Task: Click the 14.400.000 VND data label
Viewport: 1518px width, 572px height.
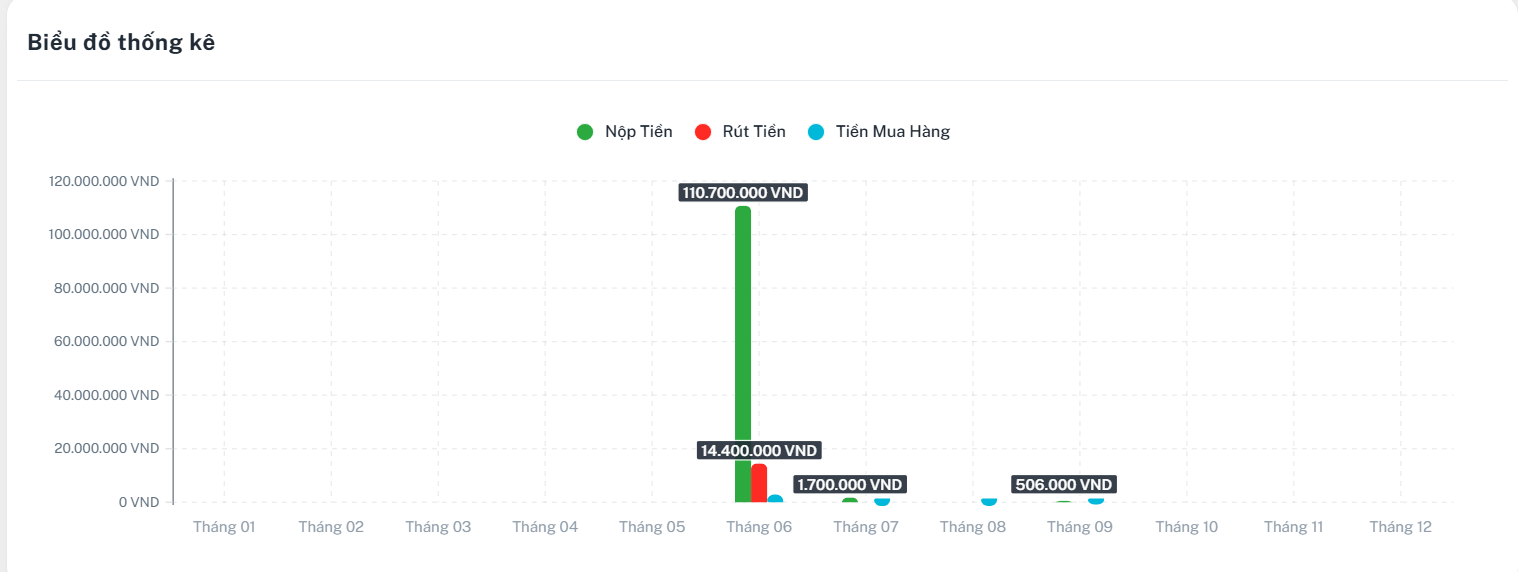Action: [x=759, y=451]
